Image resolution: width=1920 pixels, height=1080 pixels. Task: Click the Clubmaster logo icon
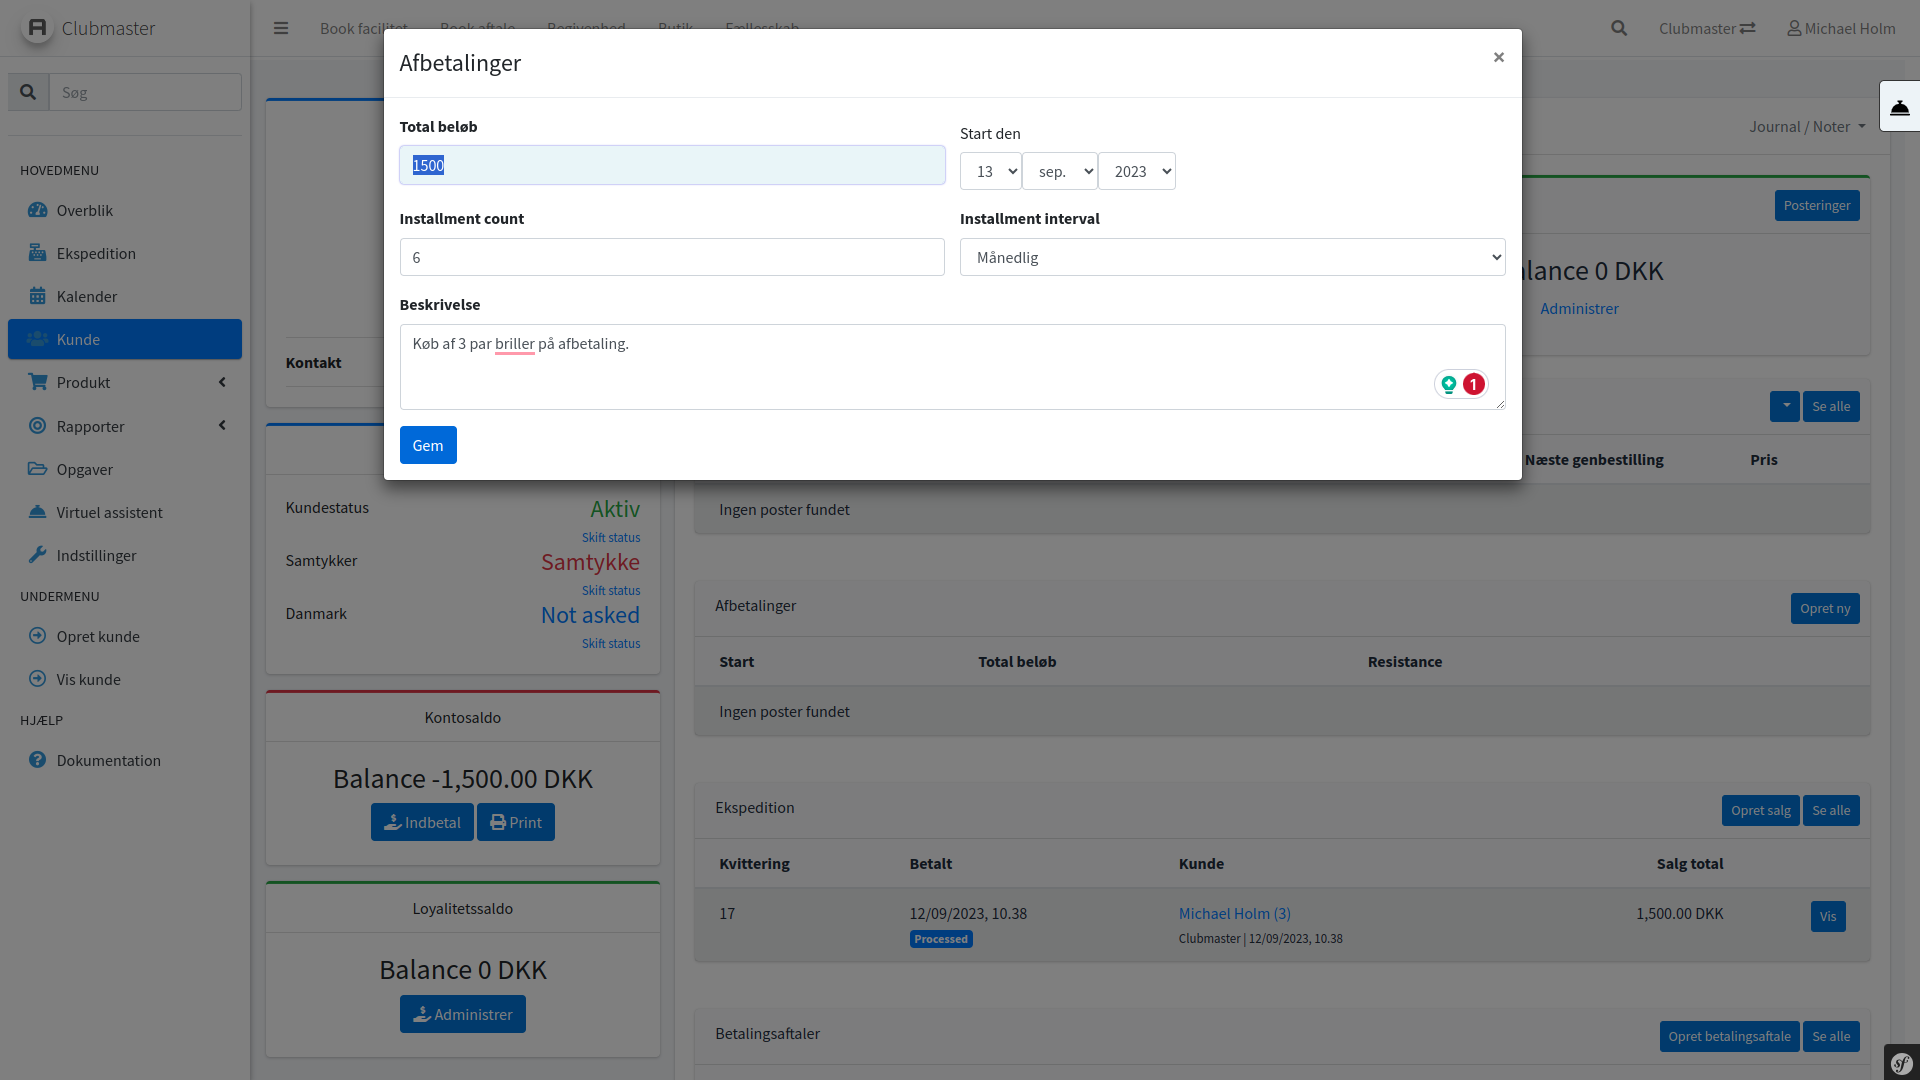coord(37,28)
